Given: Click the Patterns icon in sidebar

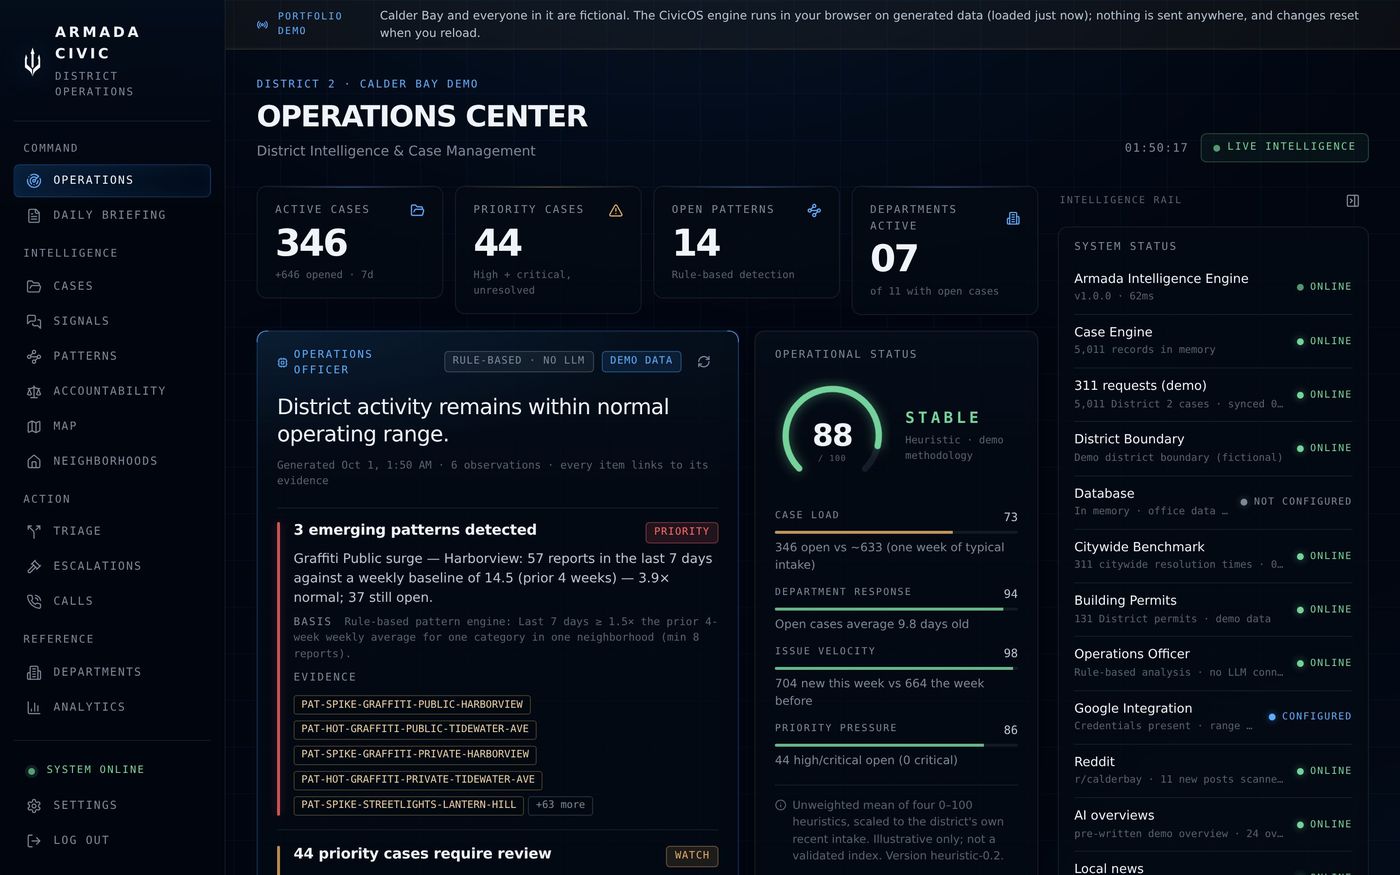Looking at the screenshot, I should point(34,357).
